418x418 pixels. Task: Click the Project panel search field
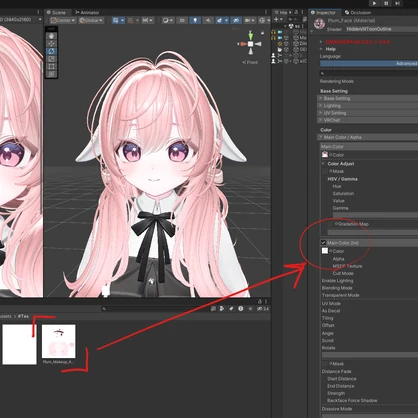155,309
